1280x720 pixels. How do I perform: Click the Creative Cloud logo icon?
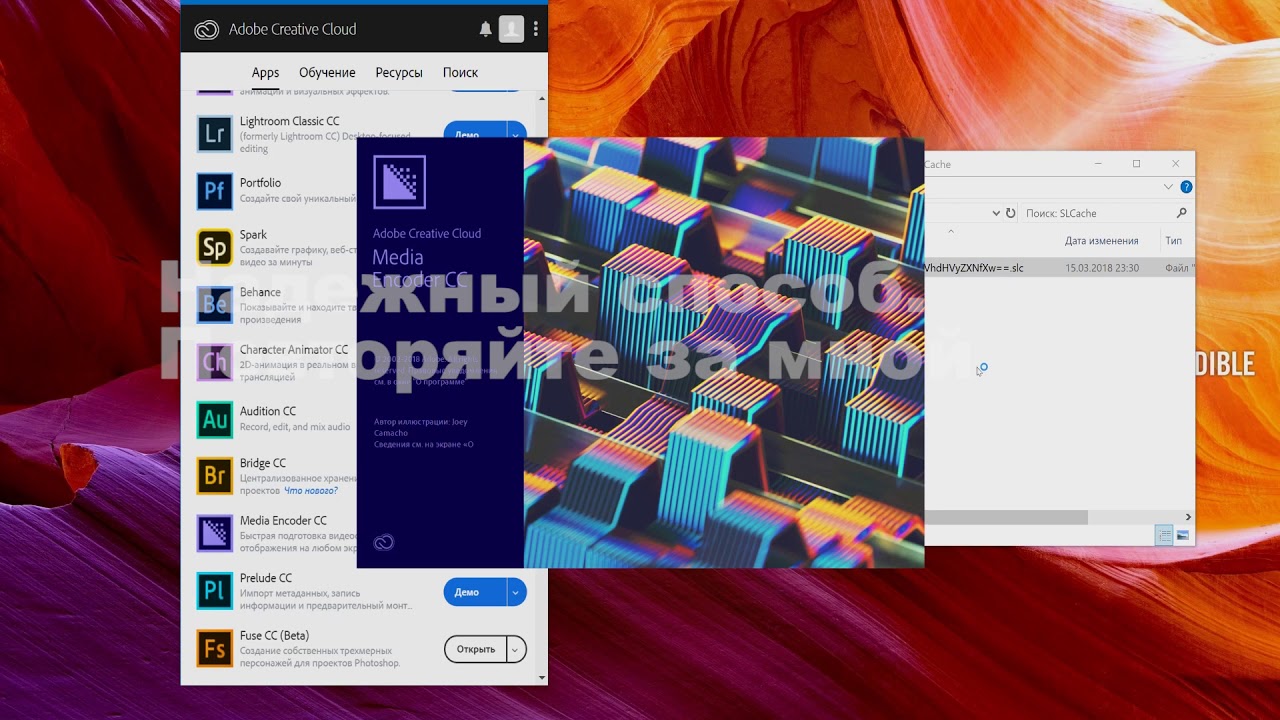(x=206, y=30)
